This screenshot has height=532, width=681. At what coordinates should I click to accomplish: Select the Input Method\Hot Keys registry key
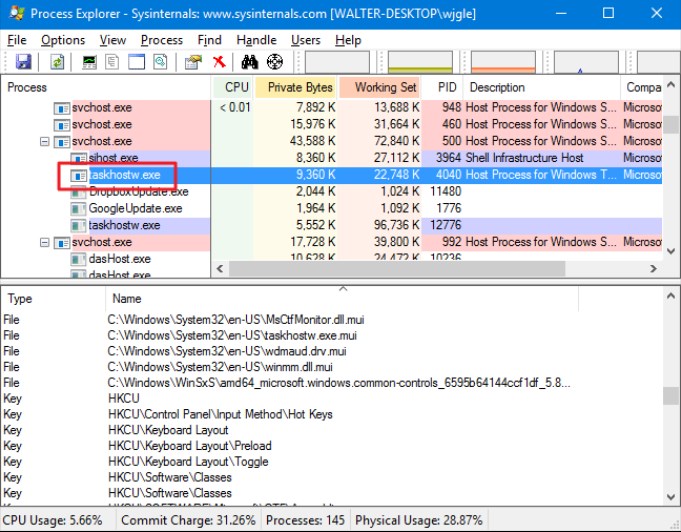220,414
